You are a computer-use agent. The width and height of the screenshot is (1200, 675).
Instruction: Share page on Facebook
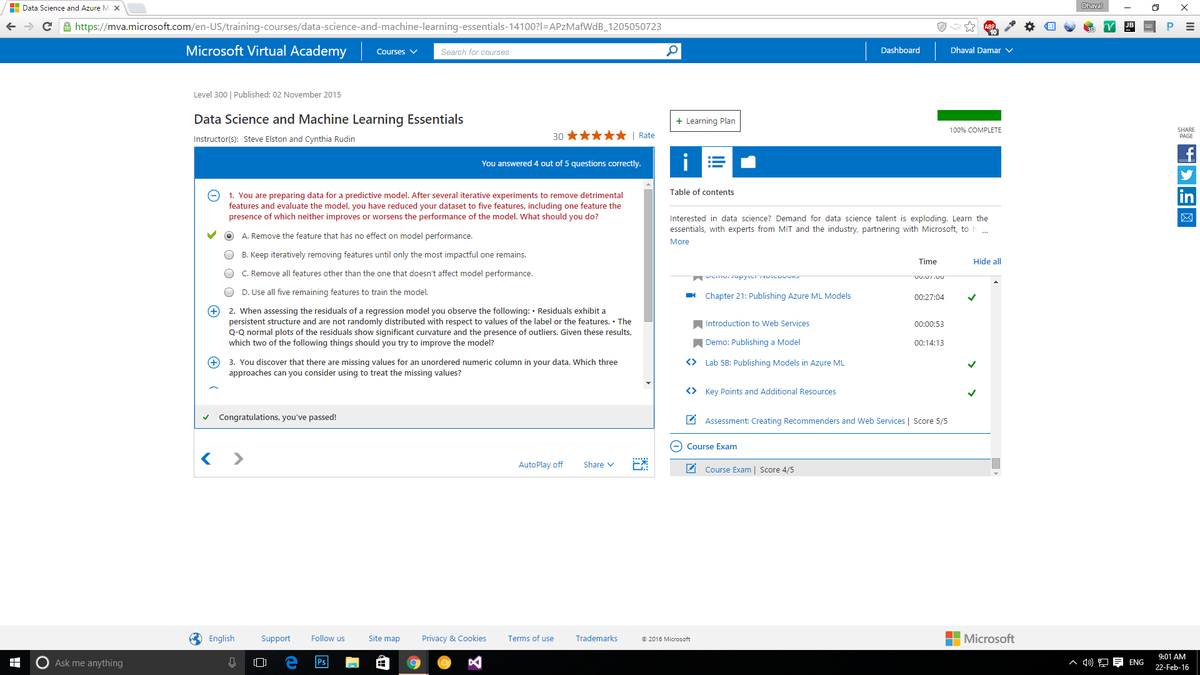click(x=1187, y=153)
